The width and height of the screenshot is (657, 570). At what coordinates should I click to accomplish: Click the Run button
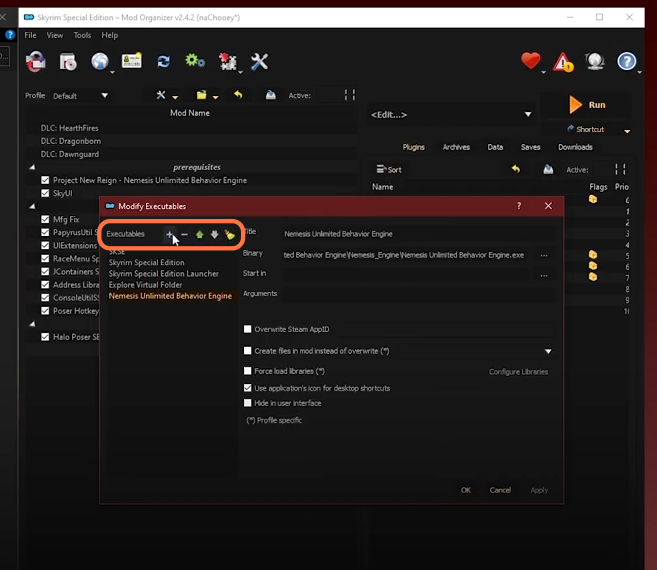coord(587,105)
